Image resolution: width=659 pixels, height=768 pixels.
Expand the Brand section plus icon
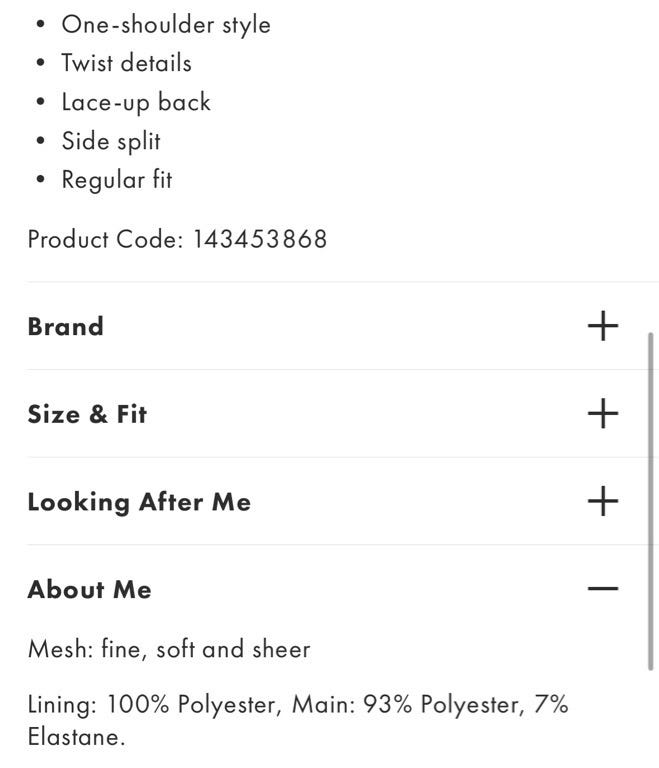(x=602, y=326)
